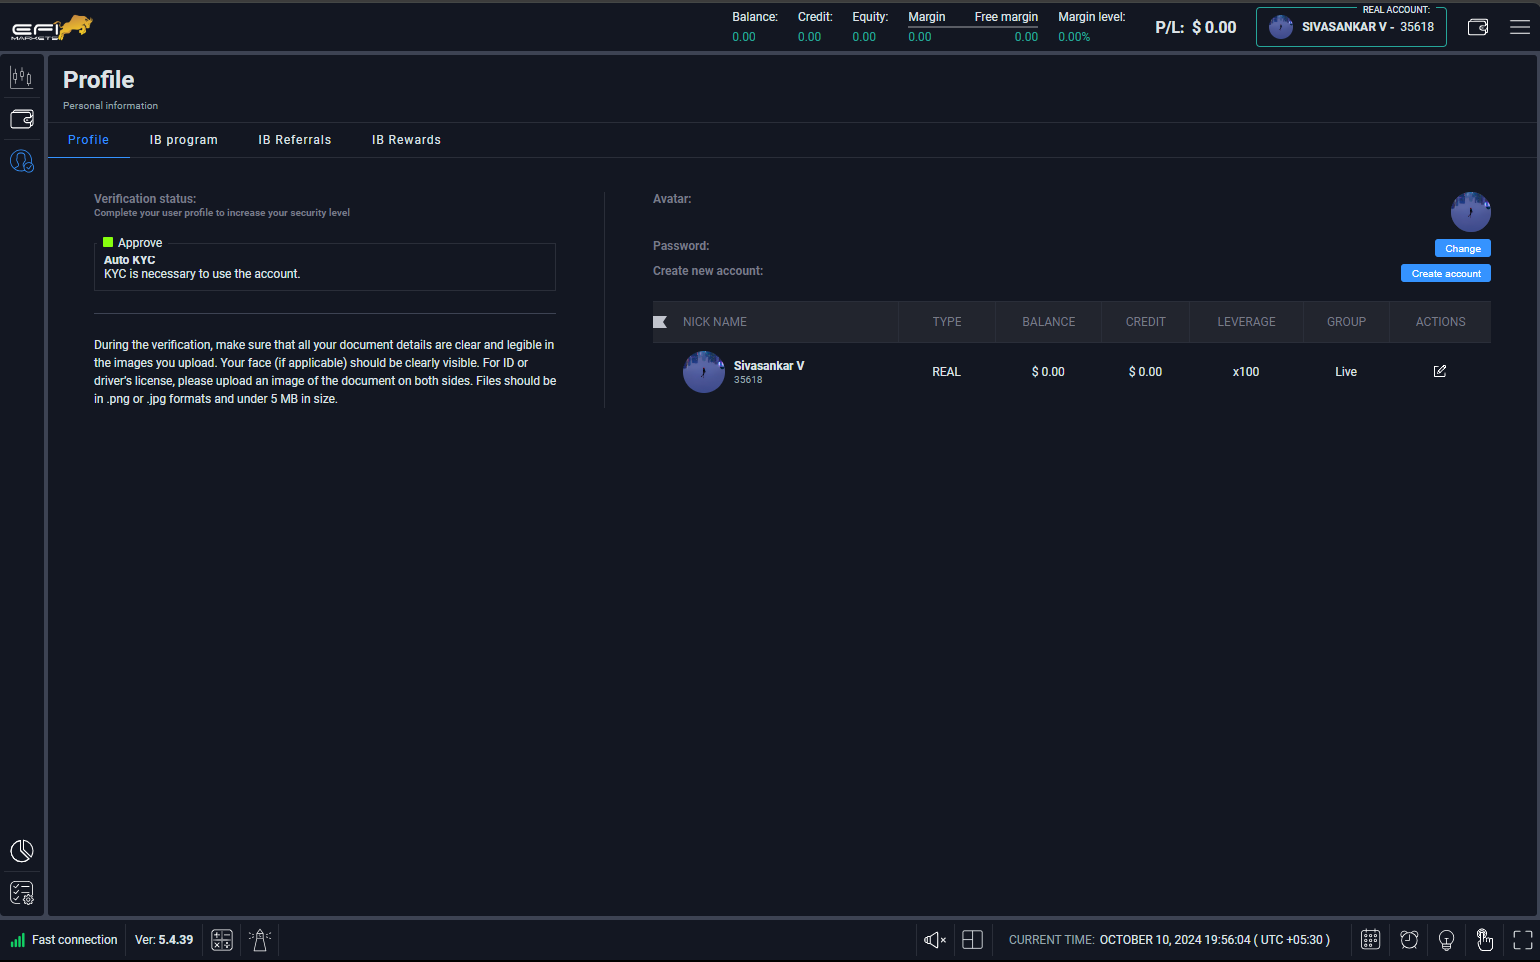Click the ACTIONS column header
This screenshot has height=962, width=1540.
(x=1441, y=322)
